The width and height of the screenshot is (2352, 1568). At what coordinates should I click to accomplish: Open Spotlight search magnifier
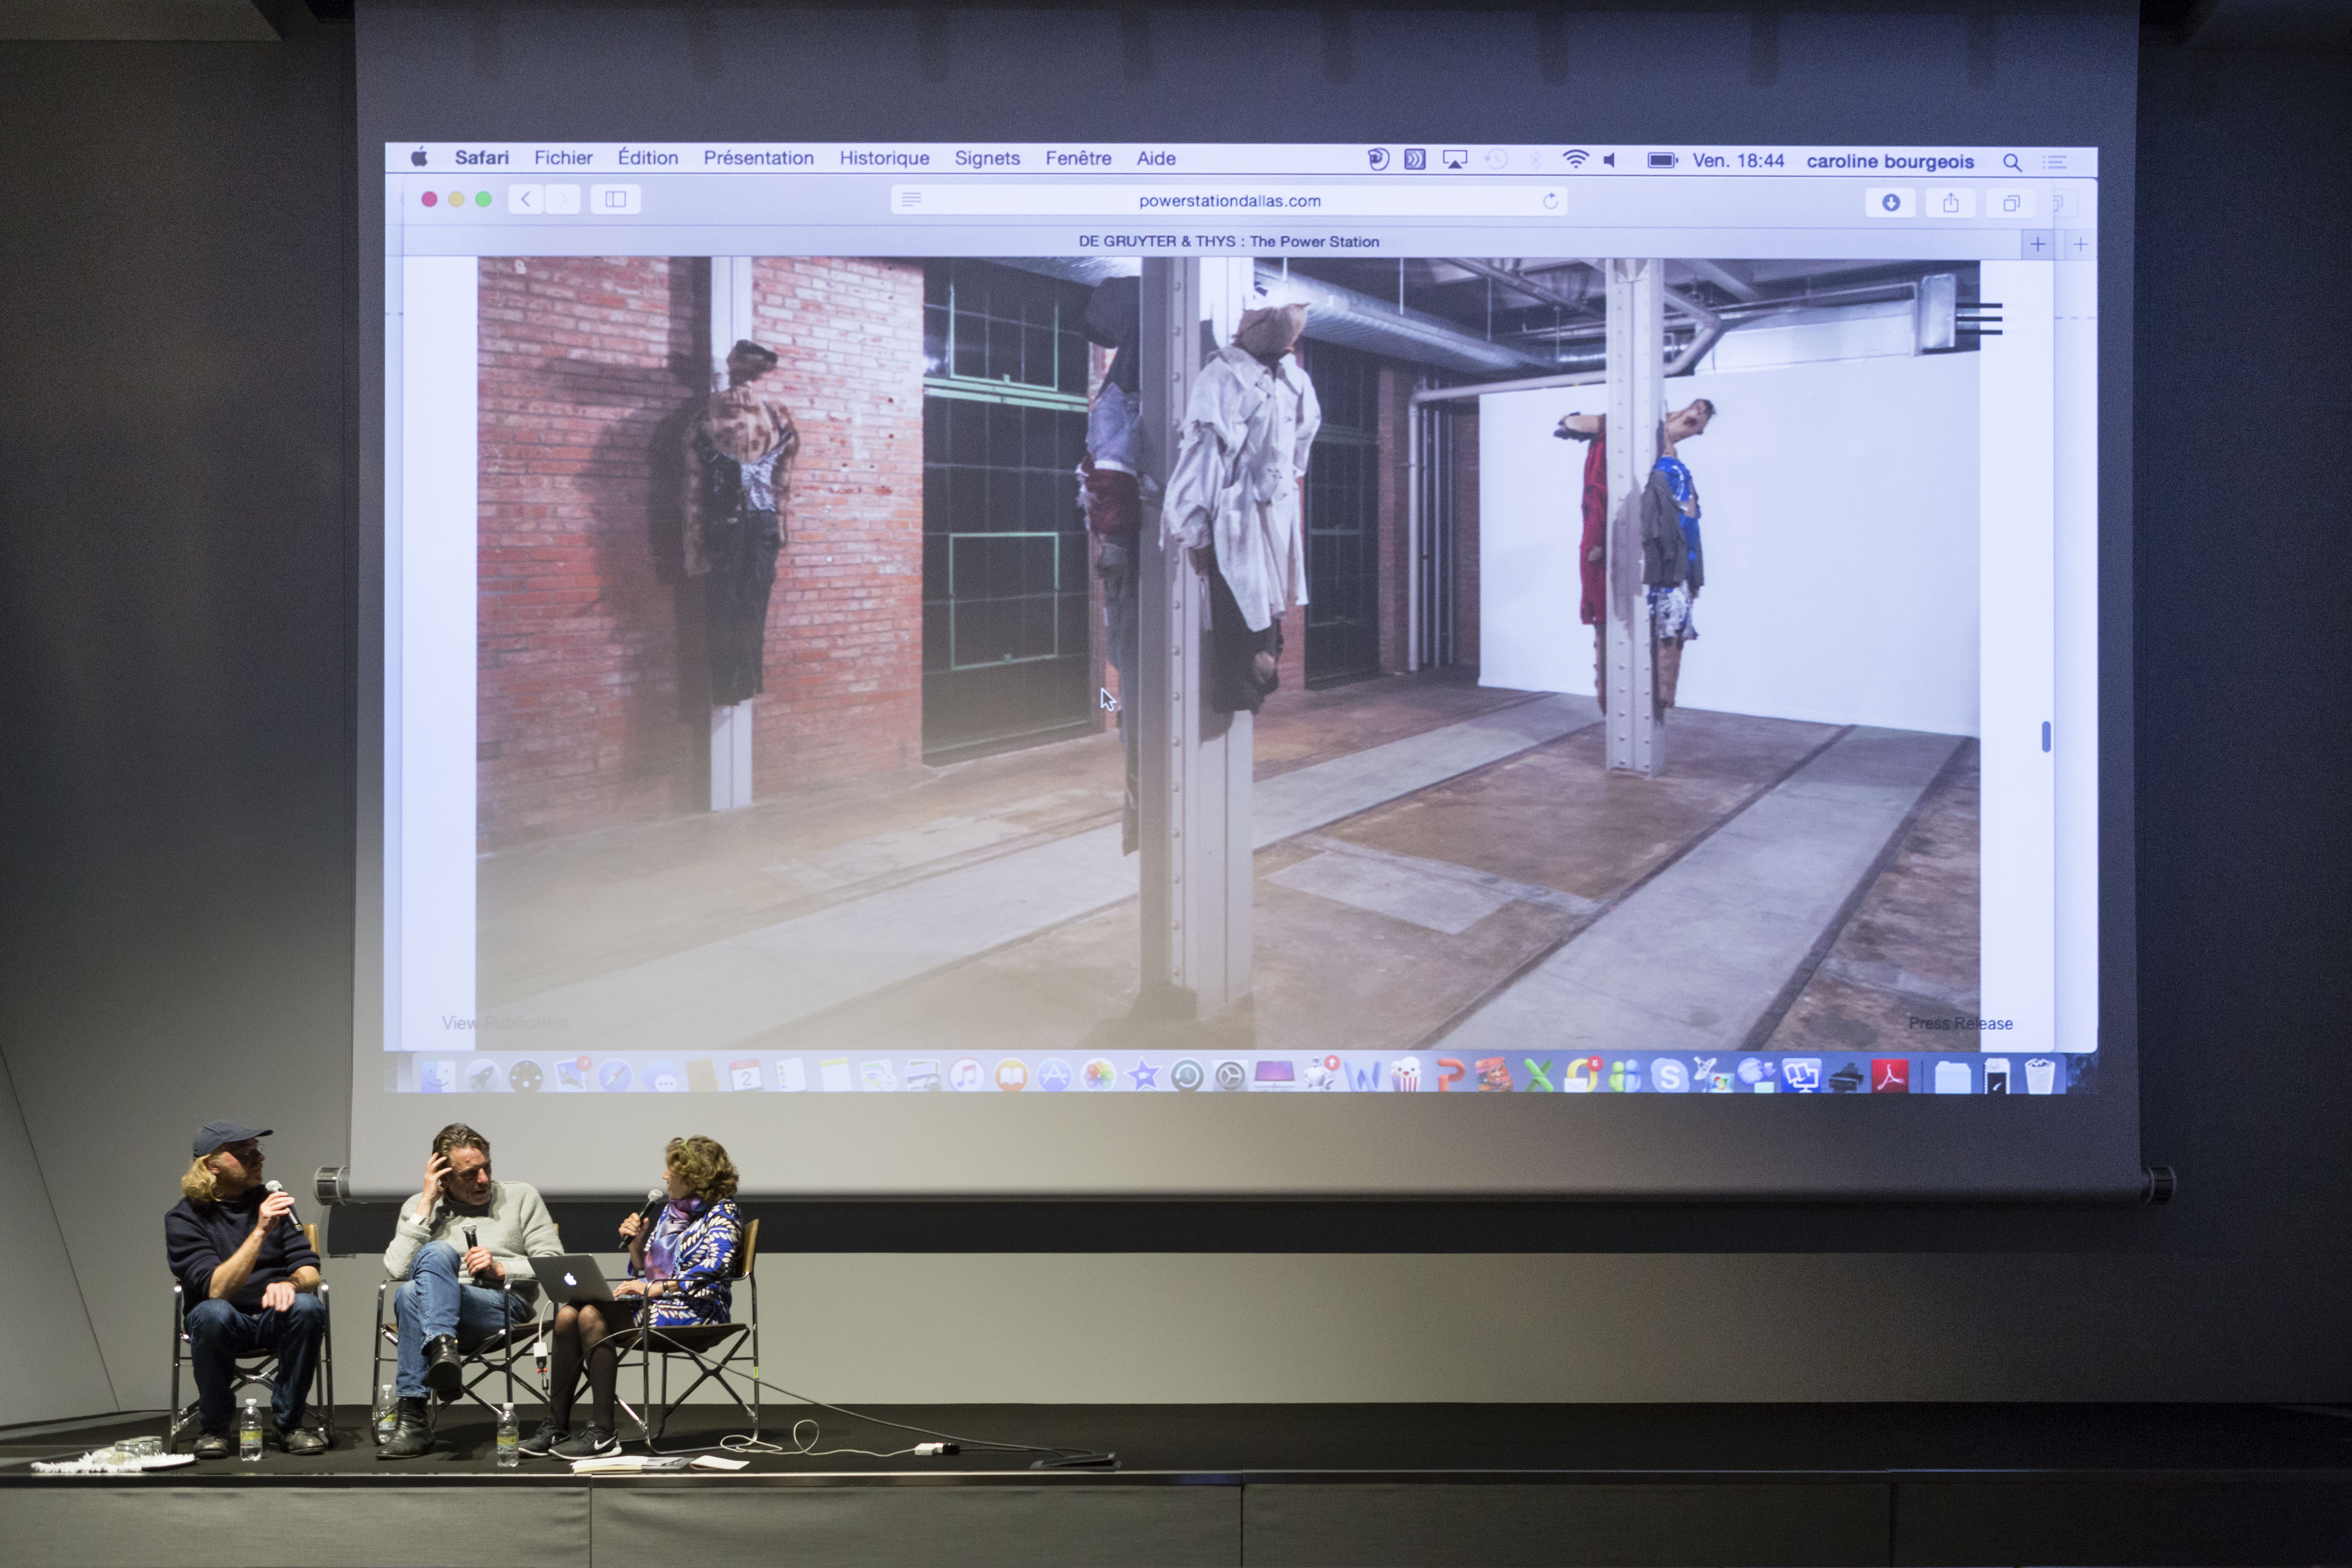tap(2012, 162)
